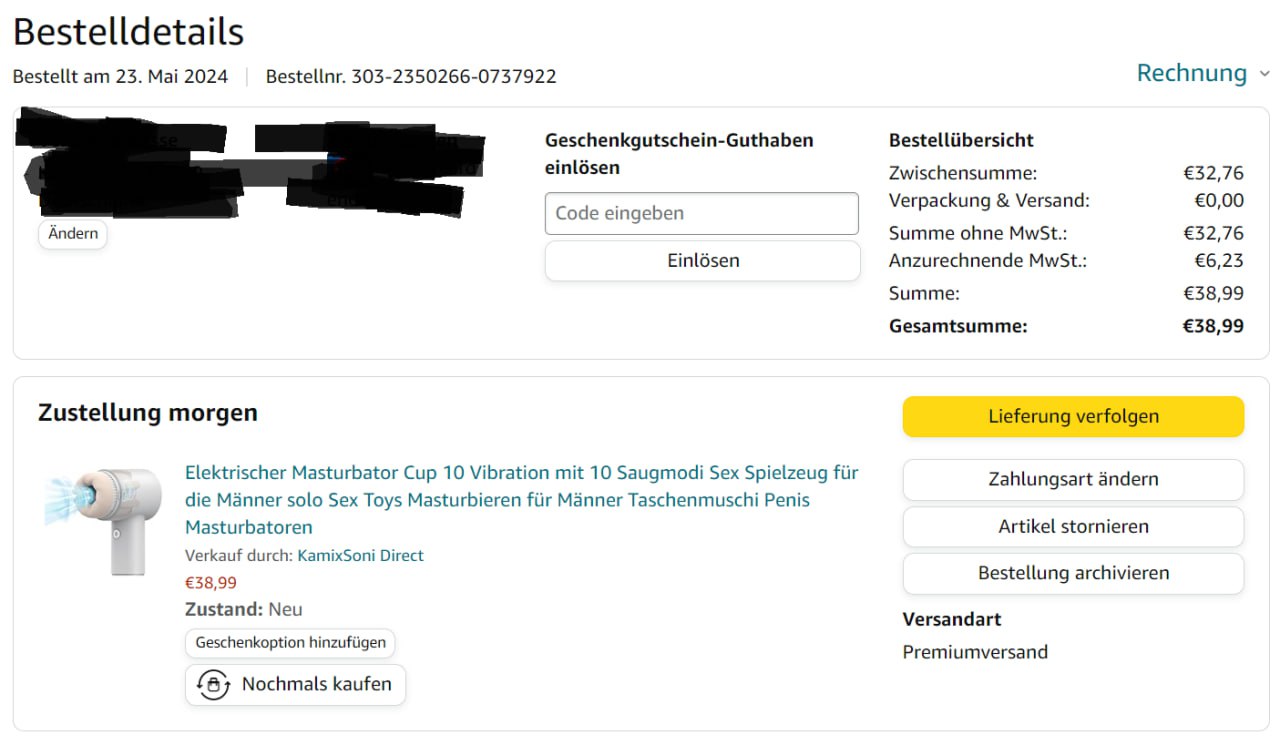This screenshot has width=1280, height=745.
Task: Click the order number 303-2350266-0737922
Action: tap(453, 76)
